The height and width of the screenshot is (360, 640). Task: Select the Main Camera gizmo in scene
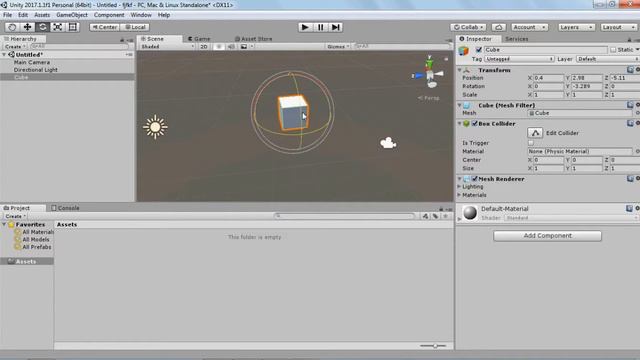click(388, 143)
